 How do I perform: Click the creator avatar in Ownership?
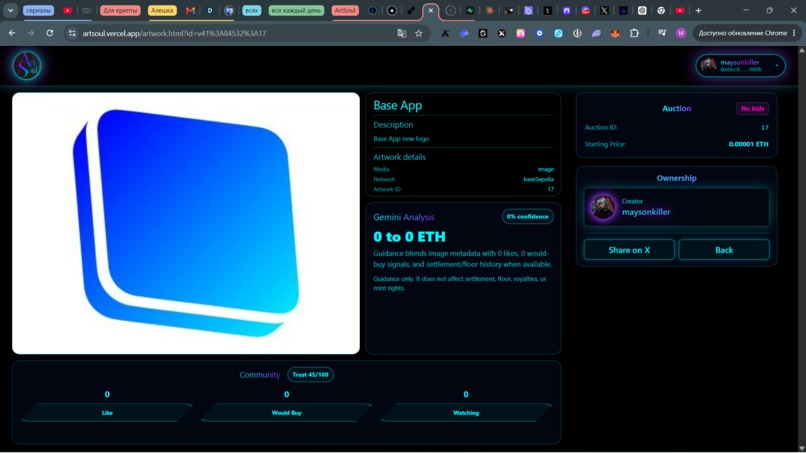[x=602, y=207]
